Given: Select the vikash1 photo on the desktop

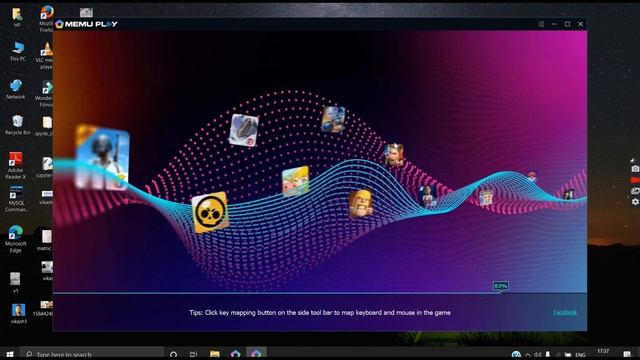Looking at the screenshot, I should tap(18, 313).
